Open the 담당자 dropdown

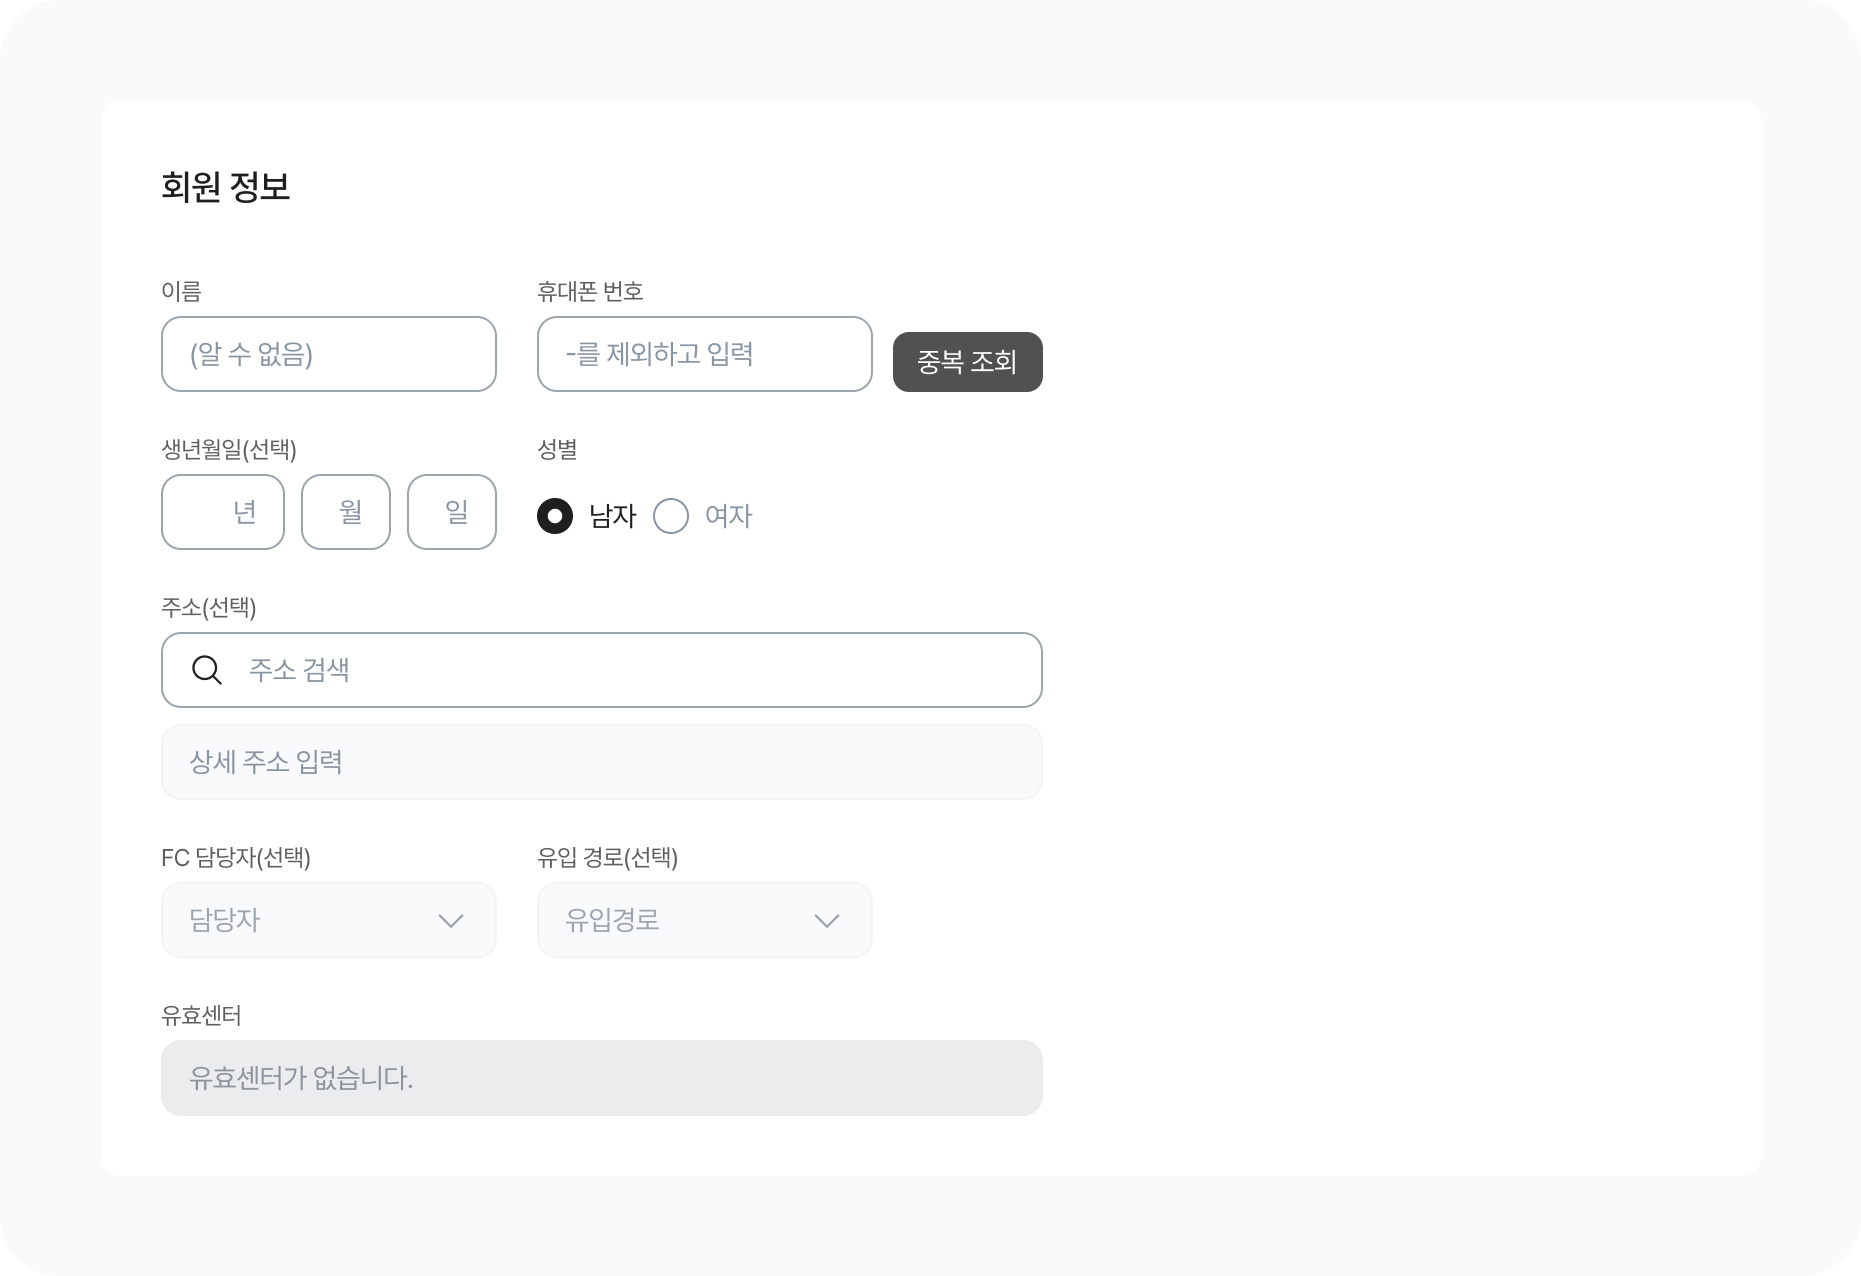click(x=328, y=920)
